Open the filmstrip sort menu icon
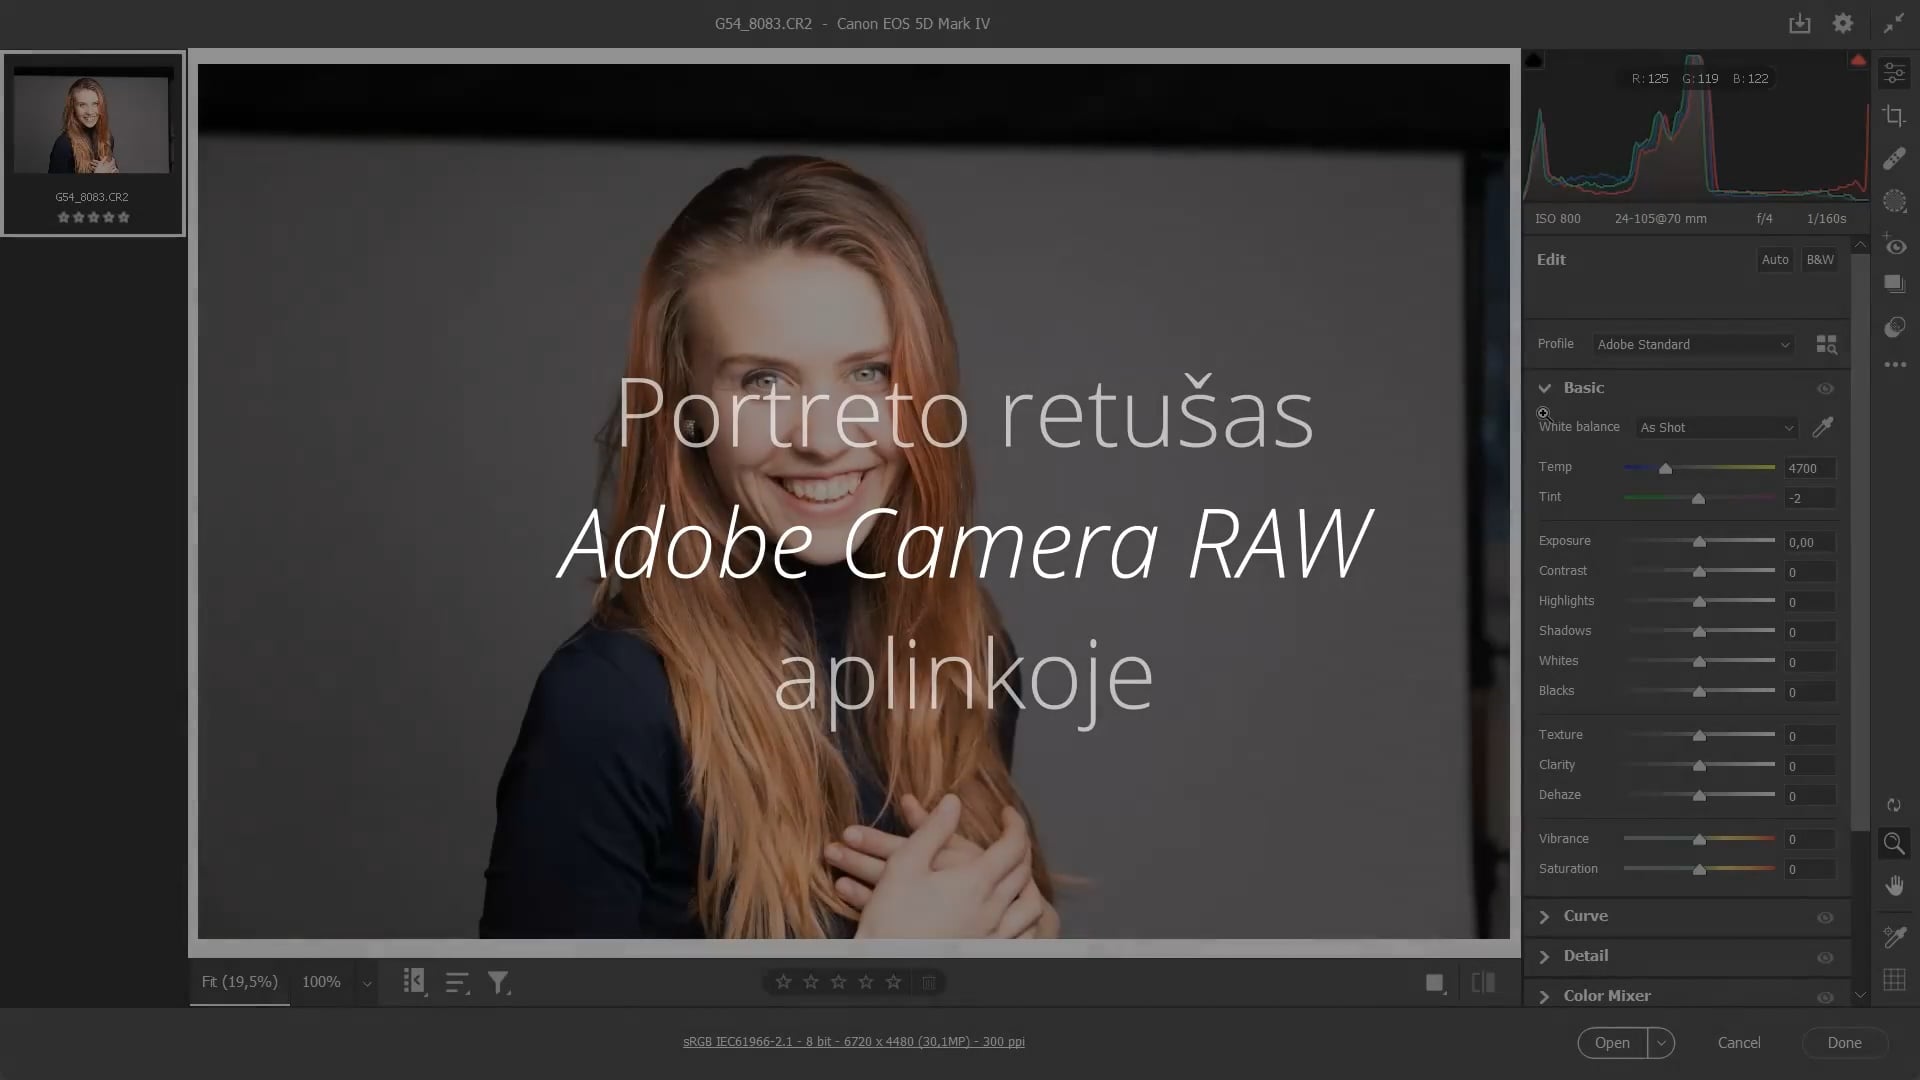 point(457,982)
